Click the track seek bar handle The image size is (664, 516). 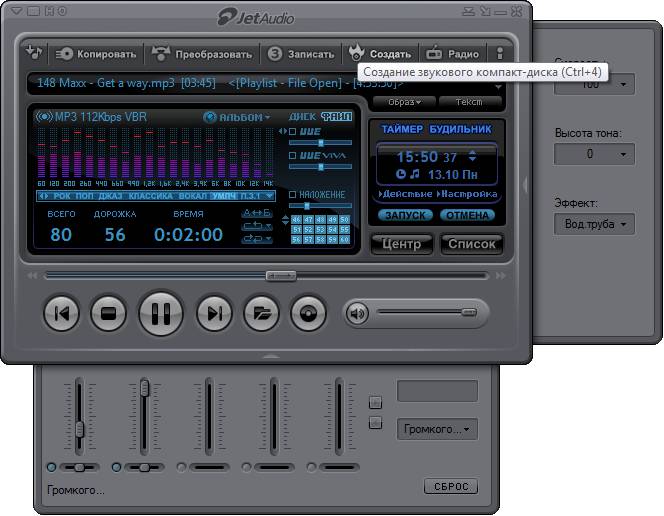coord(281,276)
